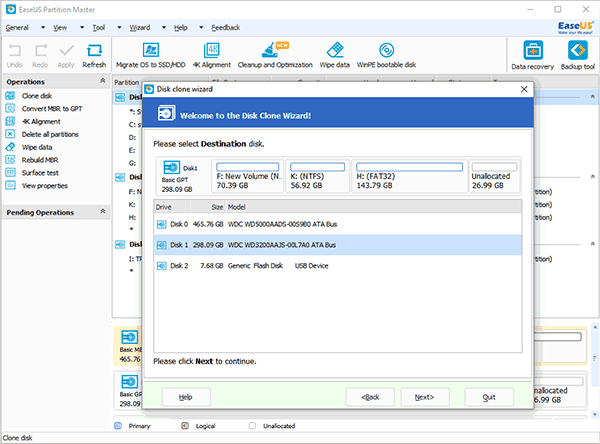600x444 pixels.
Task: Click the Unallocated legend box
Action: 252,426
